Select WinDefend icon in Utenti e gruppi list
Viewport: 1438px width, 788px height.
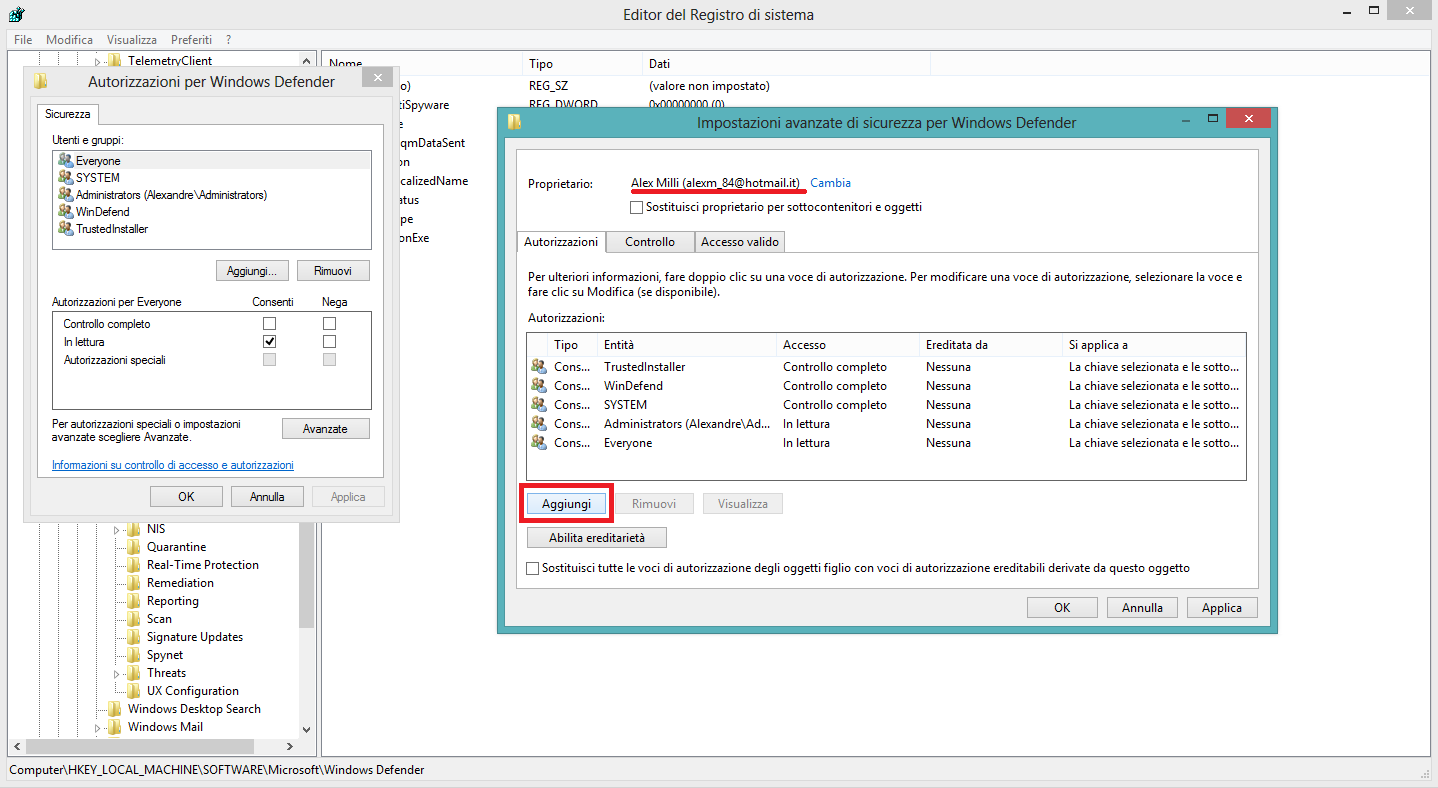pyautogui.click(x=66, y=211)
